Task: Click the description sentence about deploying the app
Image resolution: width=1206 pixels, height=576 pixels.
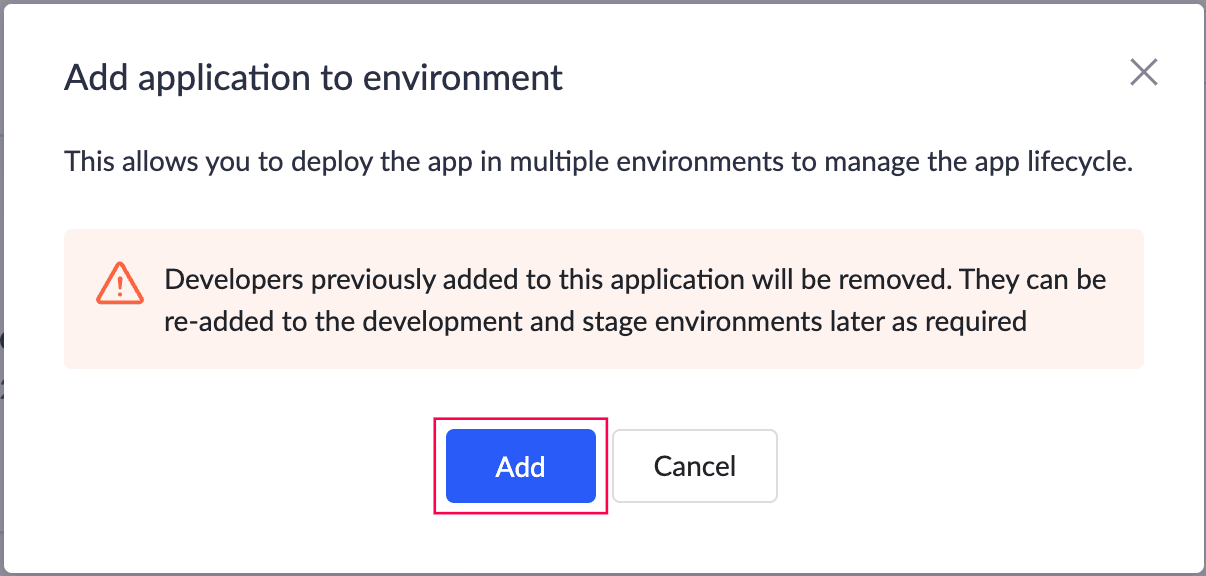Action: [598, 162]
